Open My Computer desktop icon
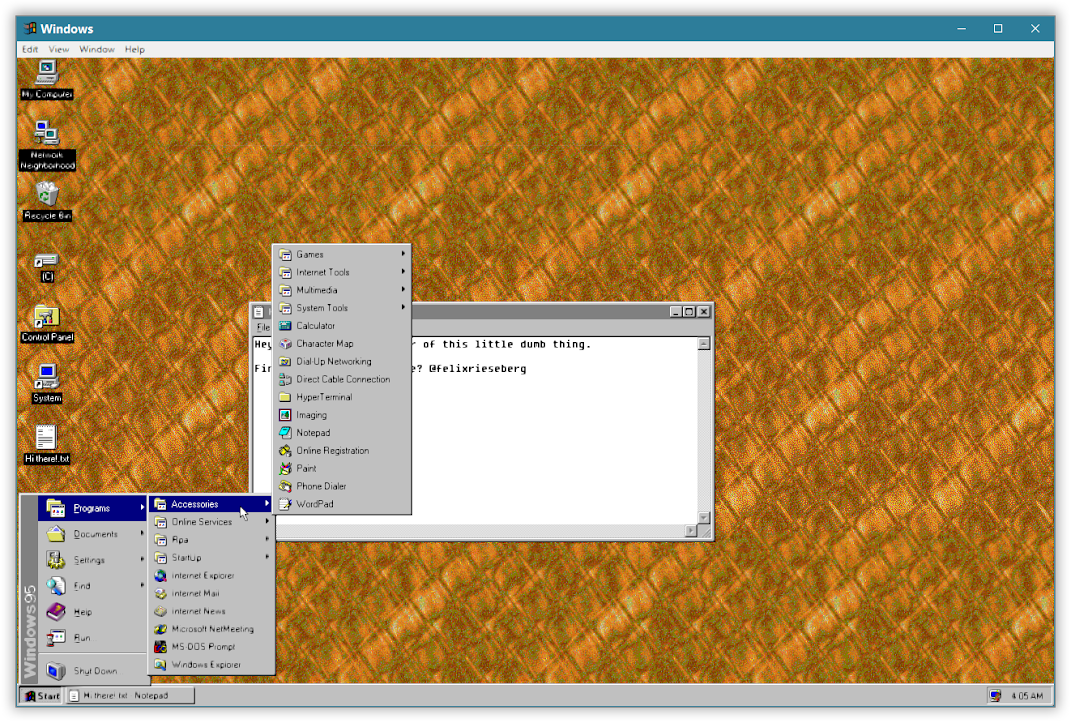Screen dimensions: 1071x723 click(x=46, y=80)
